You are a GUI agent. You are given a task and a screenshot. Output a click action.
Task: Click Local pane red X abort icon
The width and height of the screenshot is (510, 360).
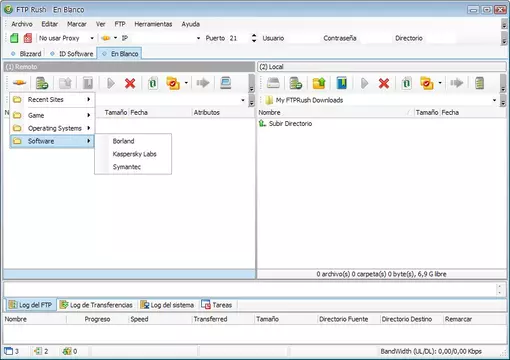point(384,83)
